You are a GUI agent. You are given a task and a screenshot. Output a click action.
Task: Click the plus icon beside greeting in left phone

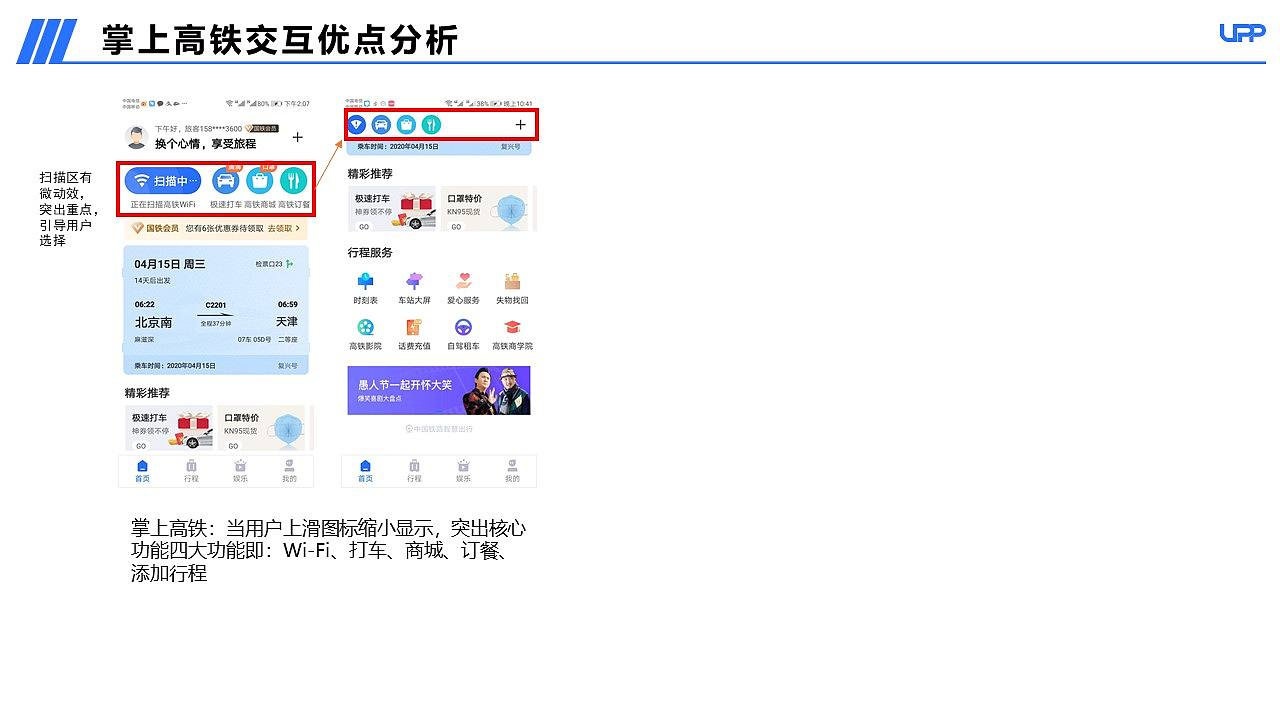pyautogui.click(x=297, y=137)
